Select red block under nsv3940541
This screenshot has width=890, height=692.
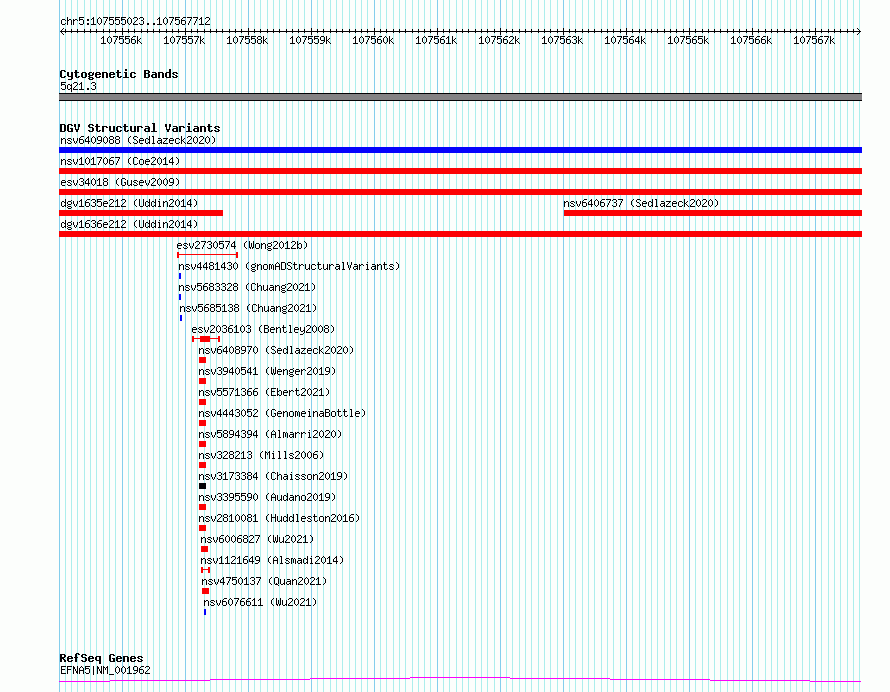coord(203,381)
